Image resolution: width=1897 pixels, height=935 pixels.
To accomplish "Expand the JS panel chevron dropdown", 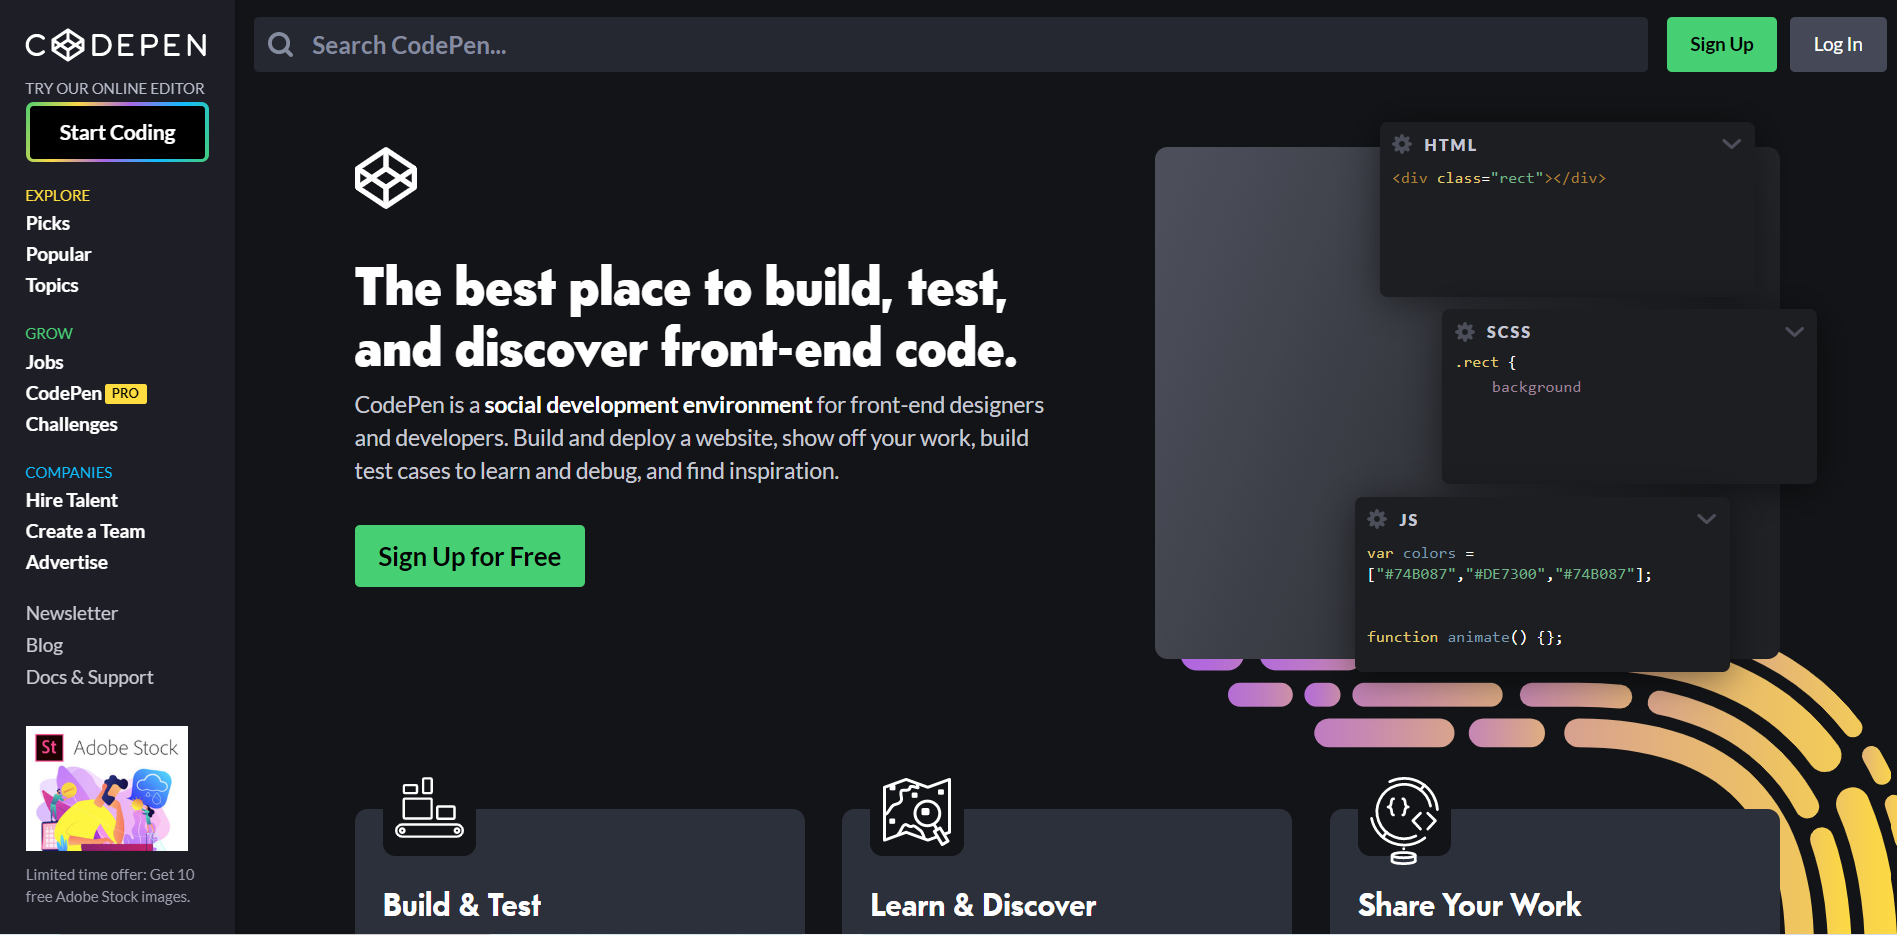I will click(1706, 519).
